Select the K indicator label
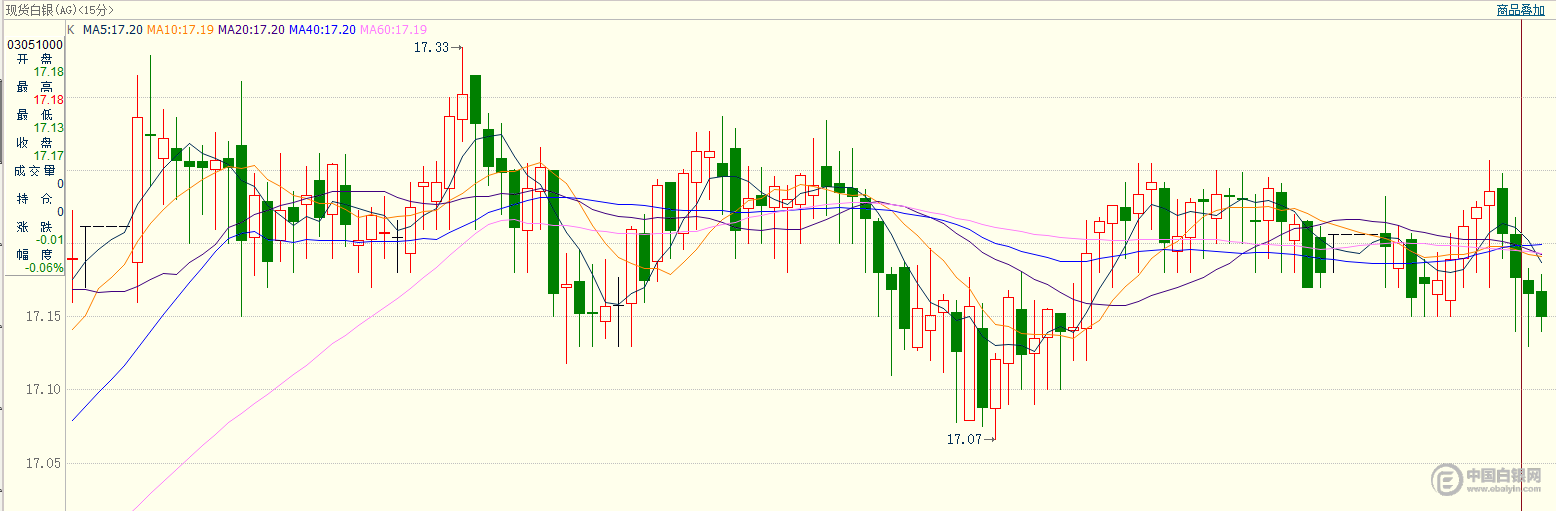The height and width of the screenshot is (511, 1556). click(x=70, y=30)
